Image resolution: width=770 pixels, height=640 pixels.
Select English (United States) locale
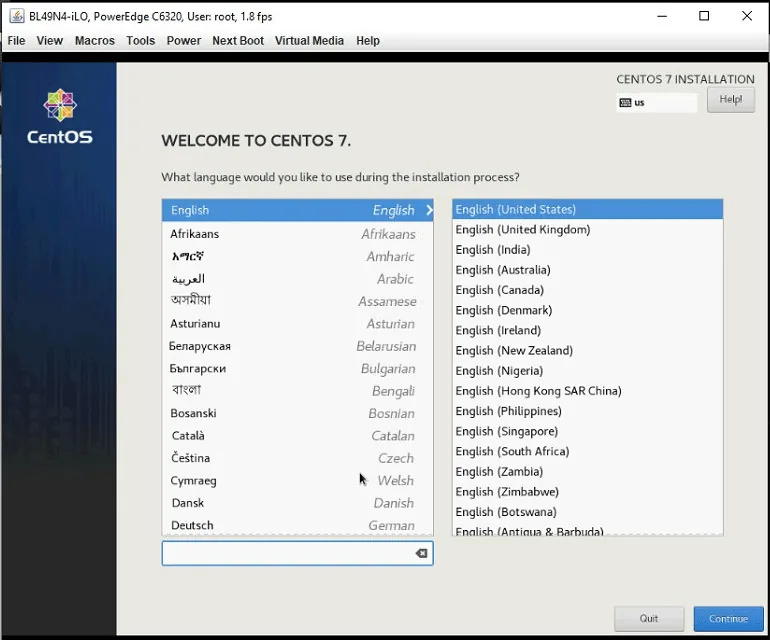587,209
